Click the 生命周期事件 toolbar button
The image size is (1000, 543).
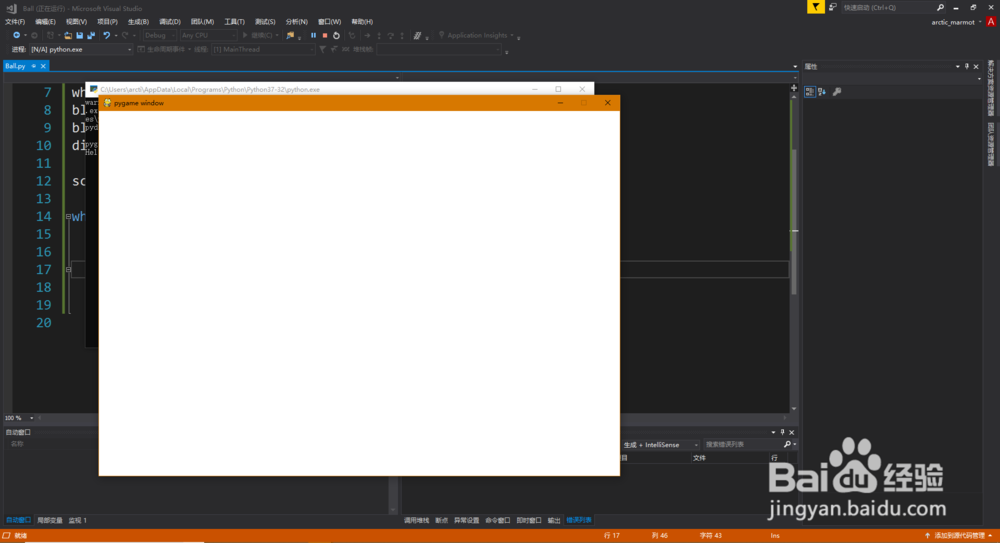[164, 49]
